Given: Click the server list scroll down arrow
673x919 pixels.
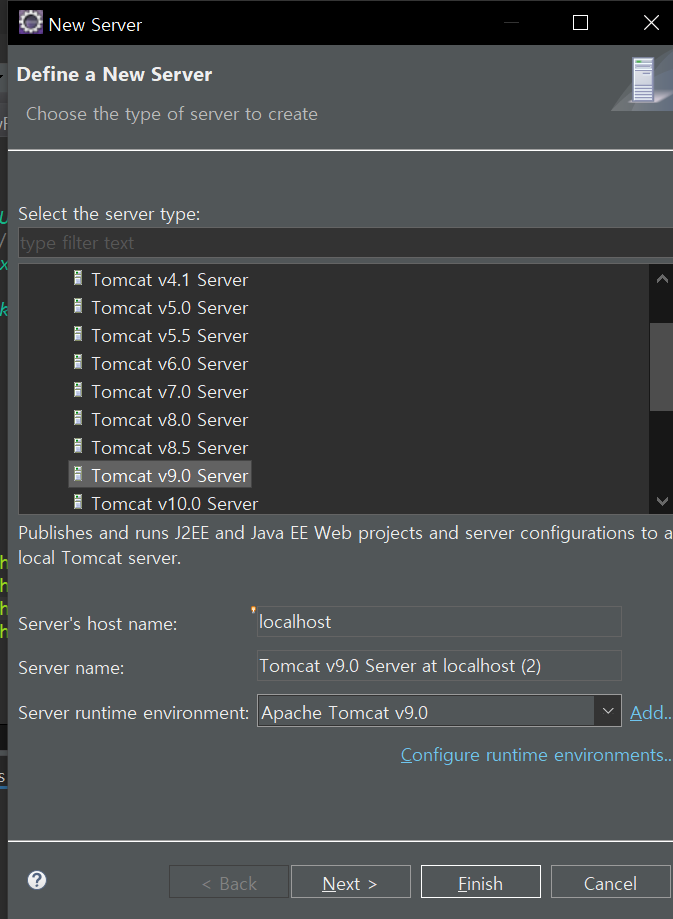Looking at the screenshot, I should [662, 501].
